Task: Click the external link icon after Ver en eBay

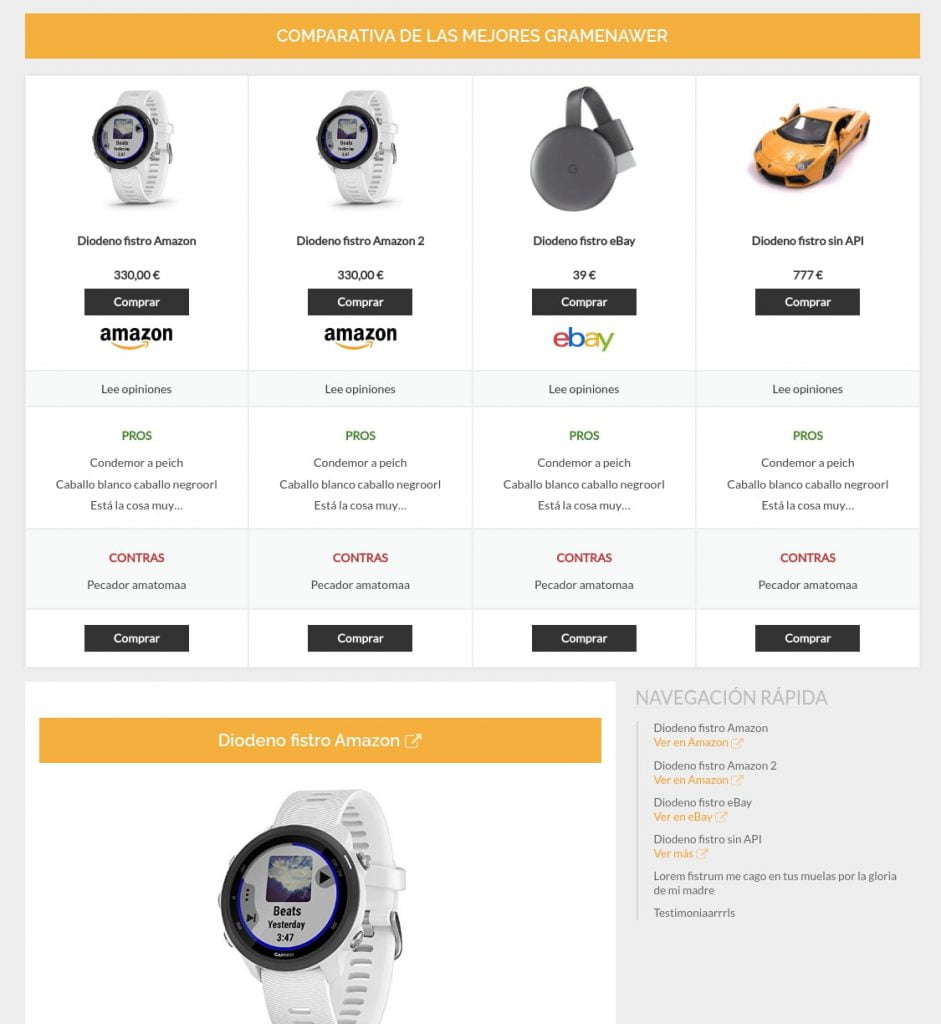Action: (721, 817)
